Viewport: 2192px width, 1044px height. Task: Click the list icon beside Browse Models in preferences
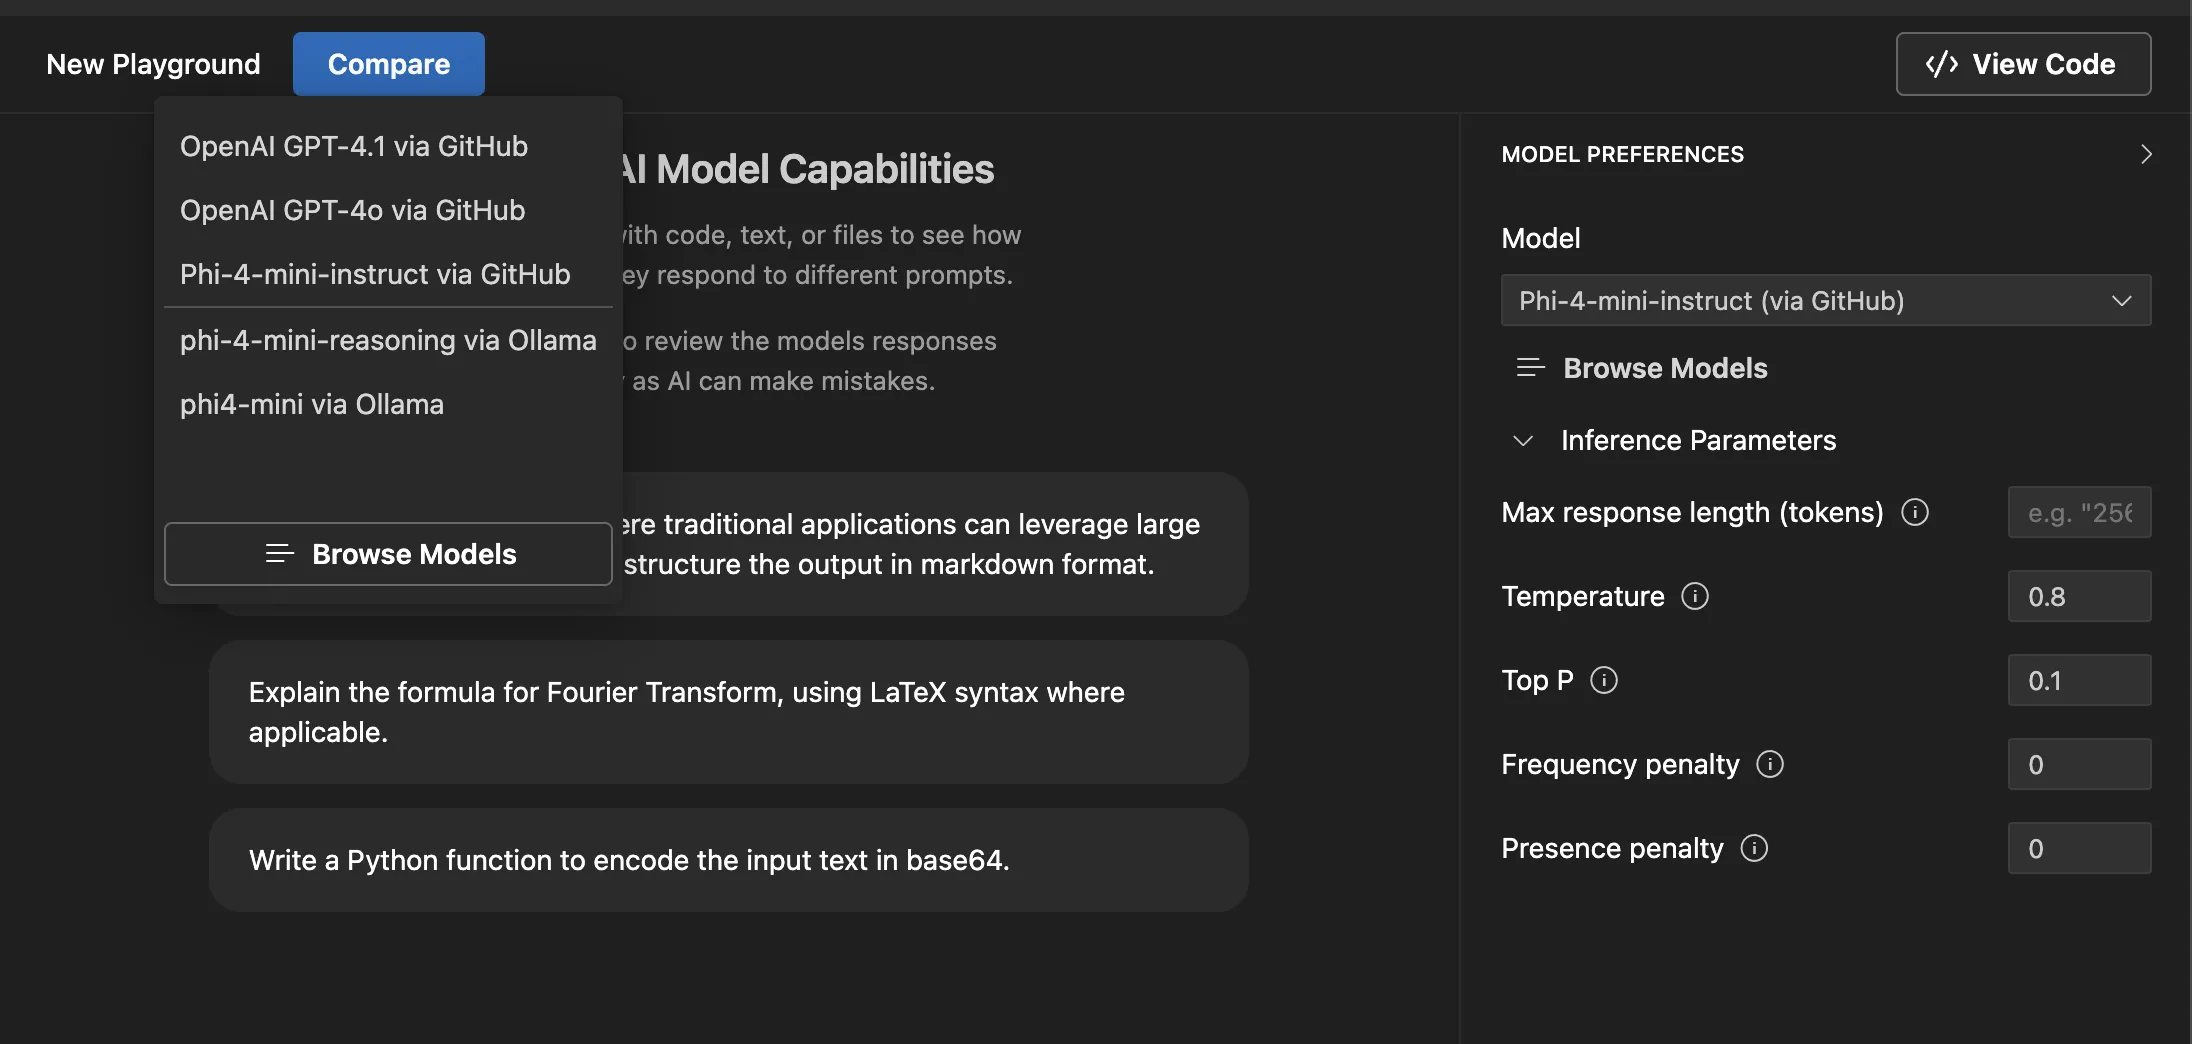[1530, 368]
